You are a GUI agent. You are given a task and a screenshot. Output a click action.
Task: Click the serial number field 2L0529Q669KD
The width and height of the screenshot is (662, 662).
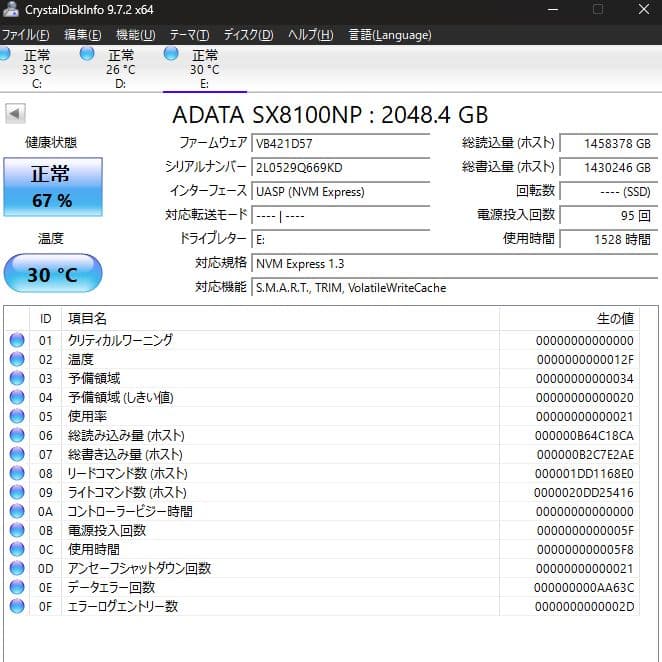(341, 168)
